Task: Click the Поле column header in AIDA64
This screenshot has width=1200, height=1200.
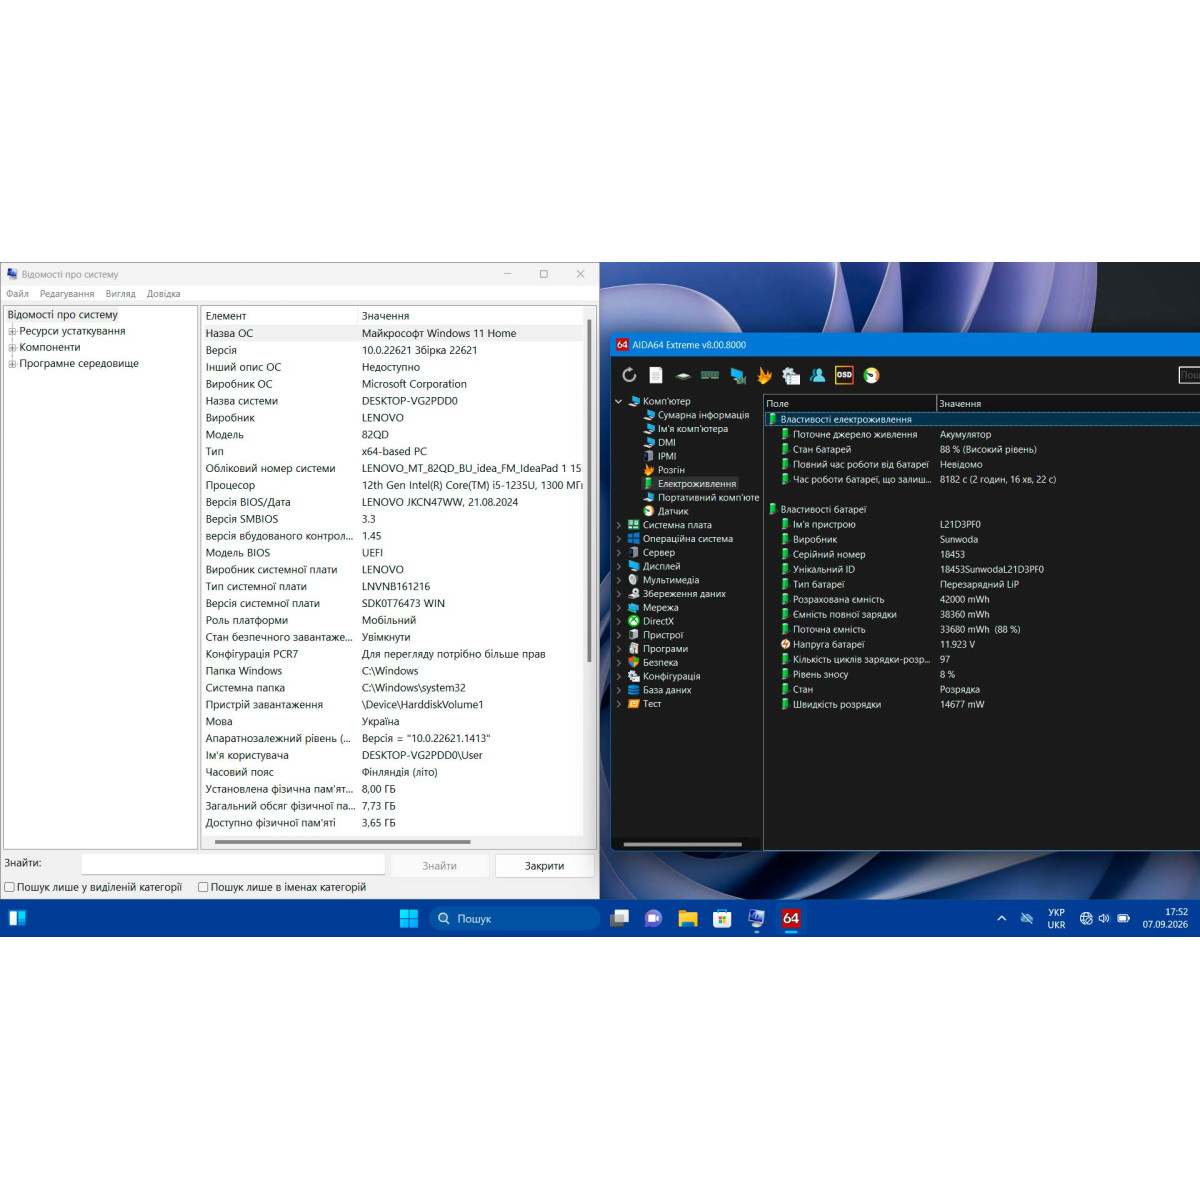Action: [850, 403]
